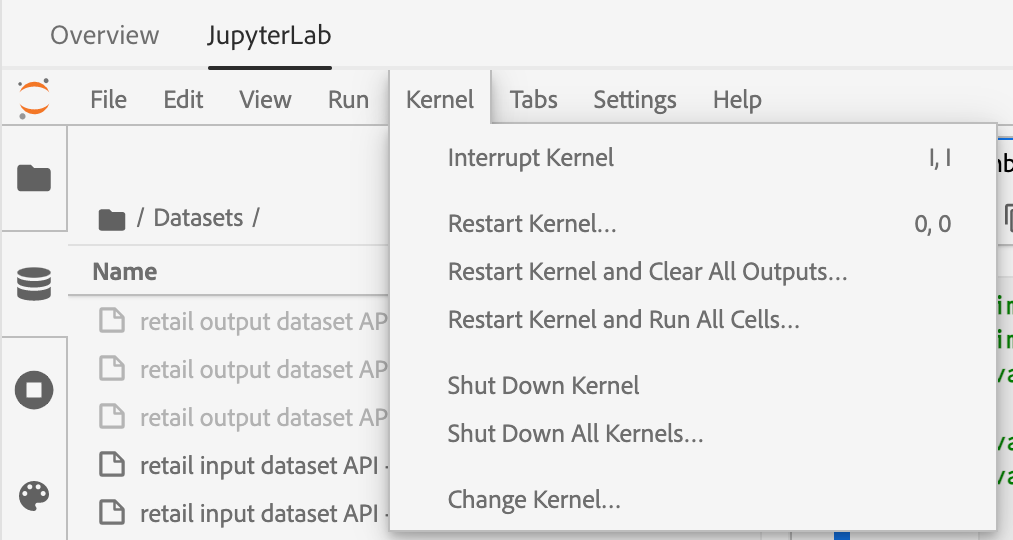This screenshot has height=540, width=1013.
Task: Click file icon of first retail output dataset
Action: tap(113, 321)
